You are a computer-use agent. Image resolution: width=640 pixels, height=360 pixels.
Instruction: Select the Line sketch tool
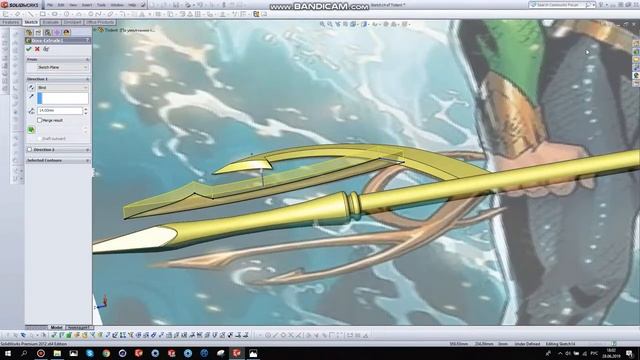[31, 14]
